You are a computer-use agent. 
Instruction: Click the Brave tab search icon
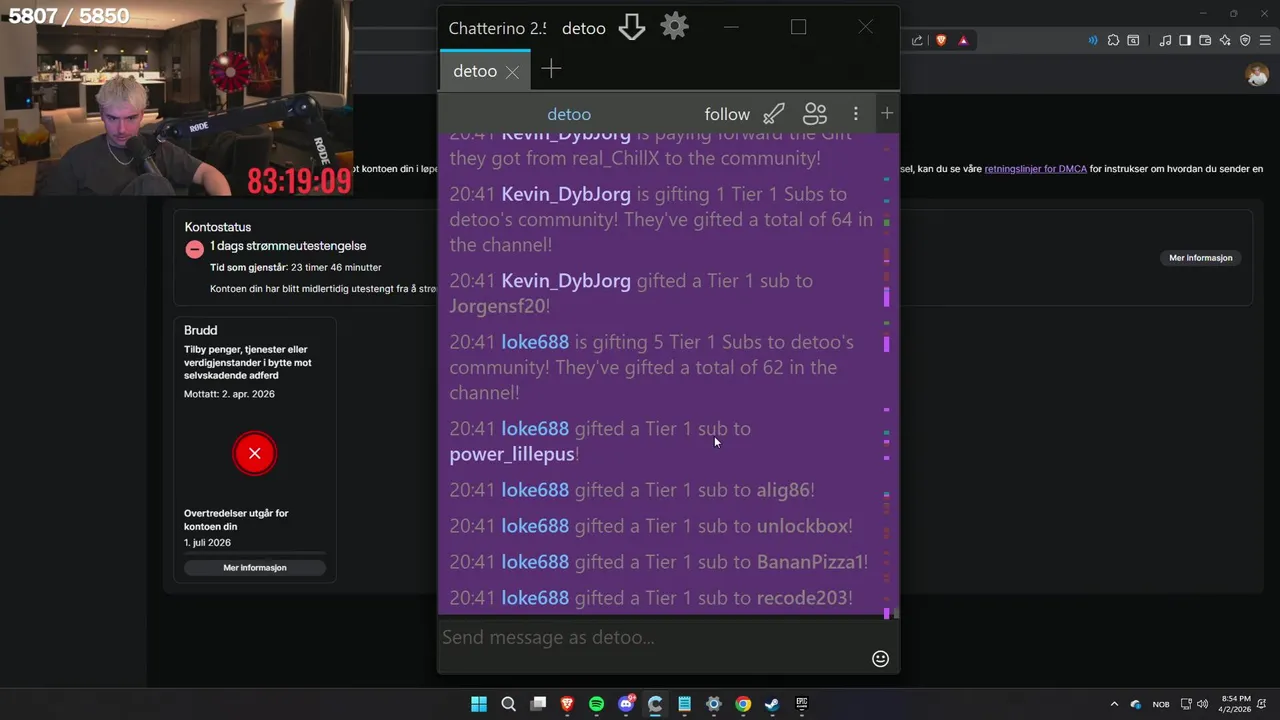click(x=1133, y=40)
